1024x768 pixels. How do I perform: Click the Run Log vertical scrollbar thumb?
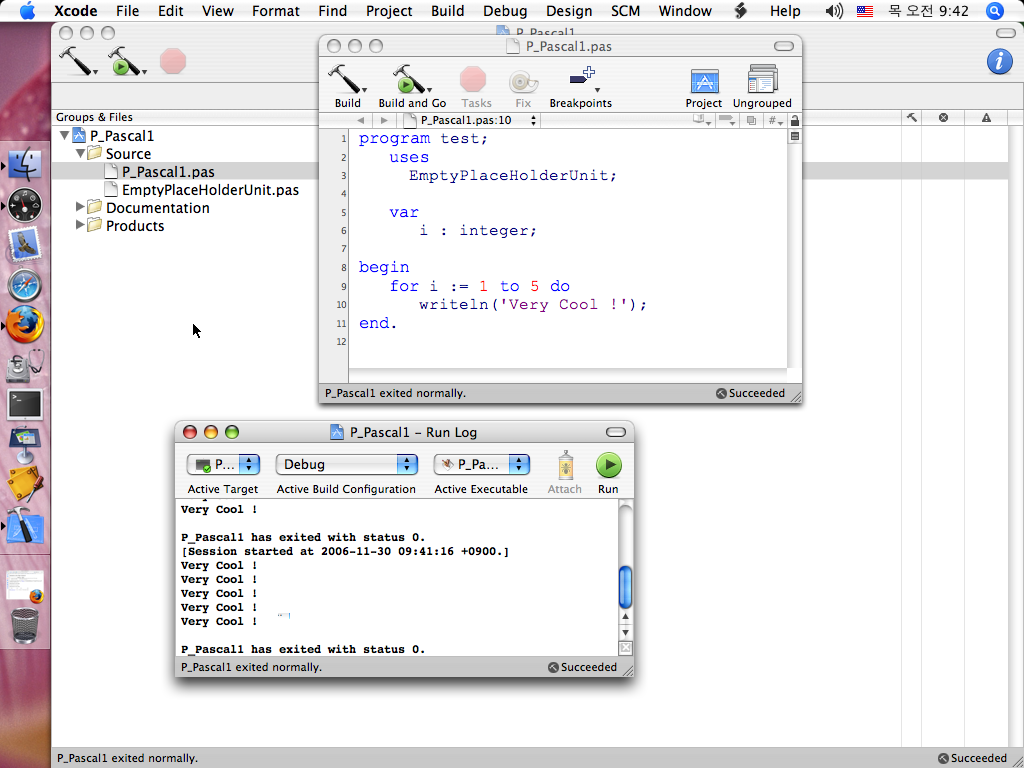[626, 586]
